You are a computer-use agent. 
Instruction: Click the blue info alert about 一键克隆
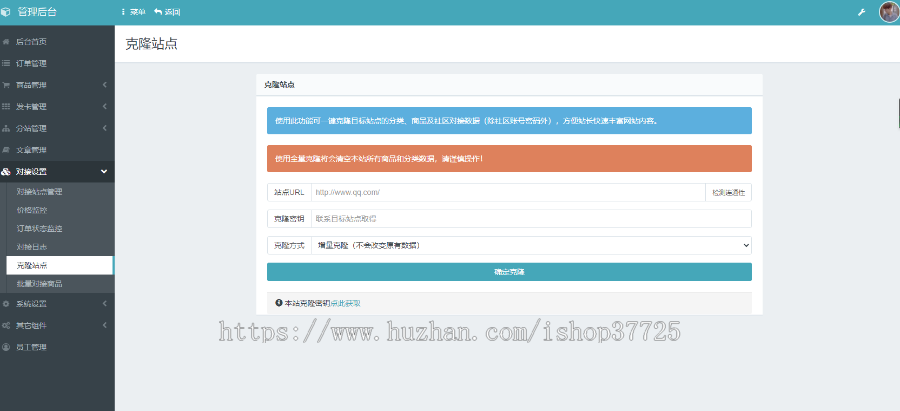click(509, 121)
